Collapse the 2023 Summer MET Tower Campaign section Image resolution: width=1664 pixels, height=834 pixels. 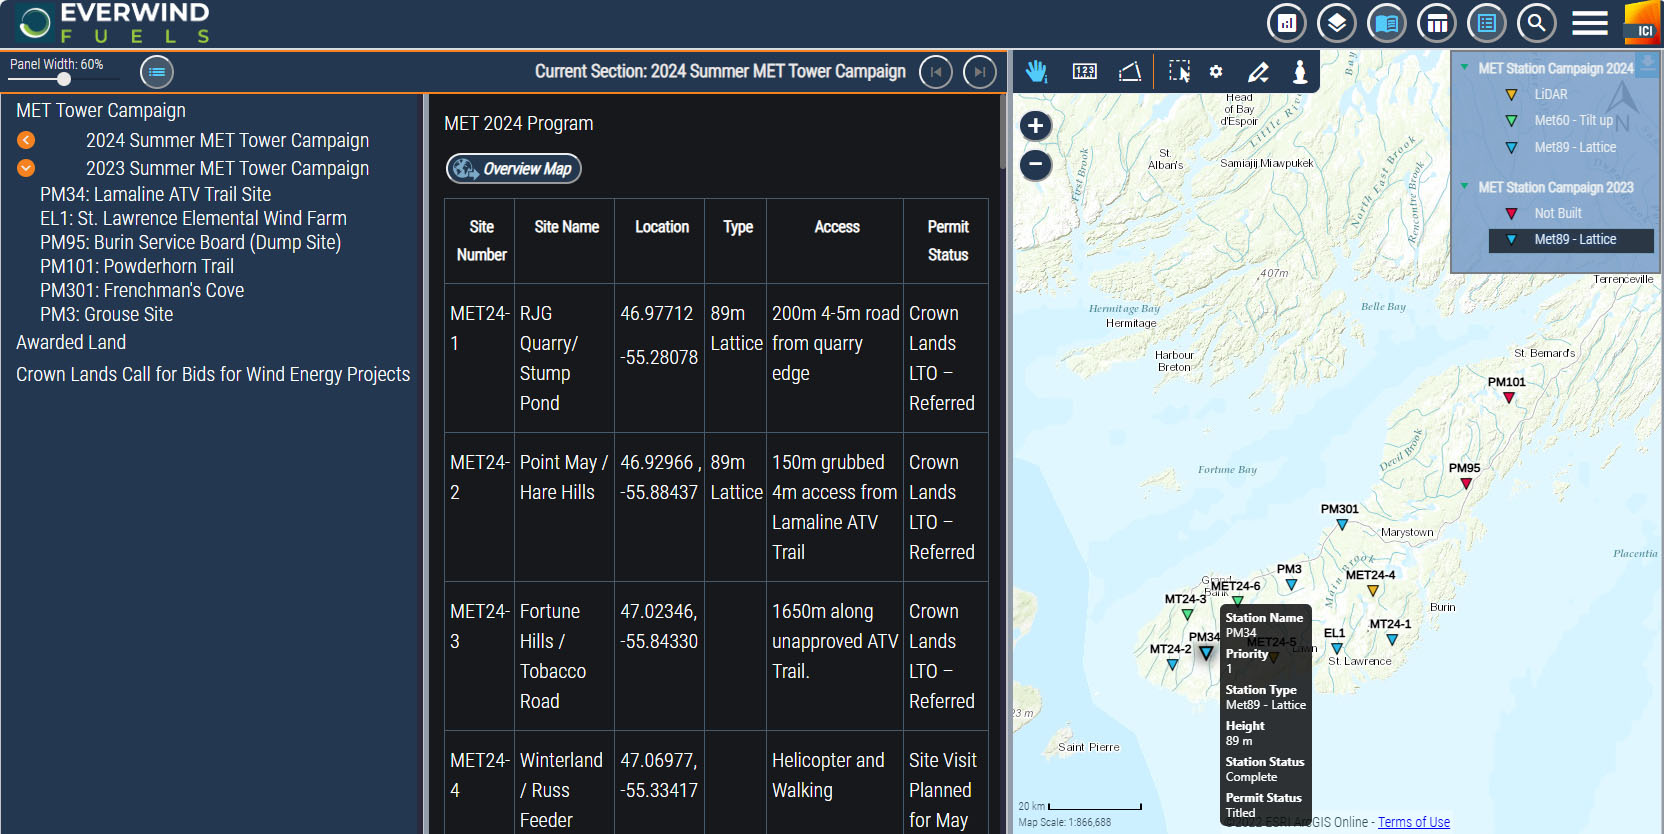pyautogui.click(x=26, y=169)
